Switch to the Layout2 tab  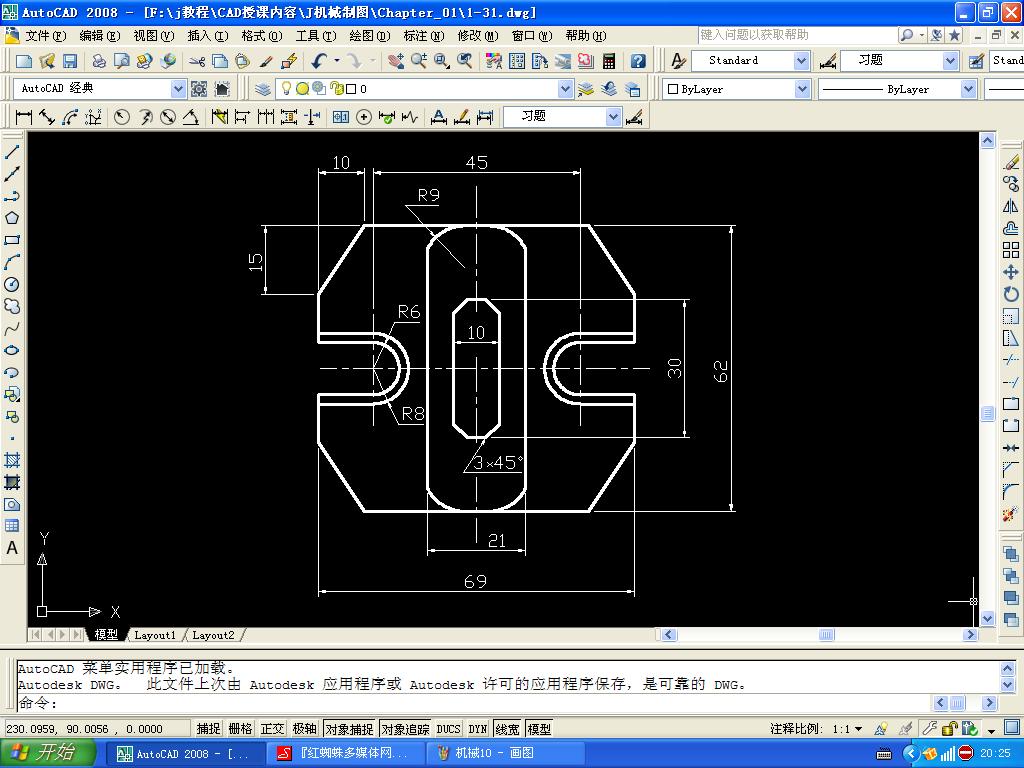click(x=213, y=635)
